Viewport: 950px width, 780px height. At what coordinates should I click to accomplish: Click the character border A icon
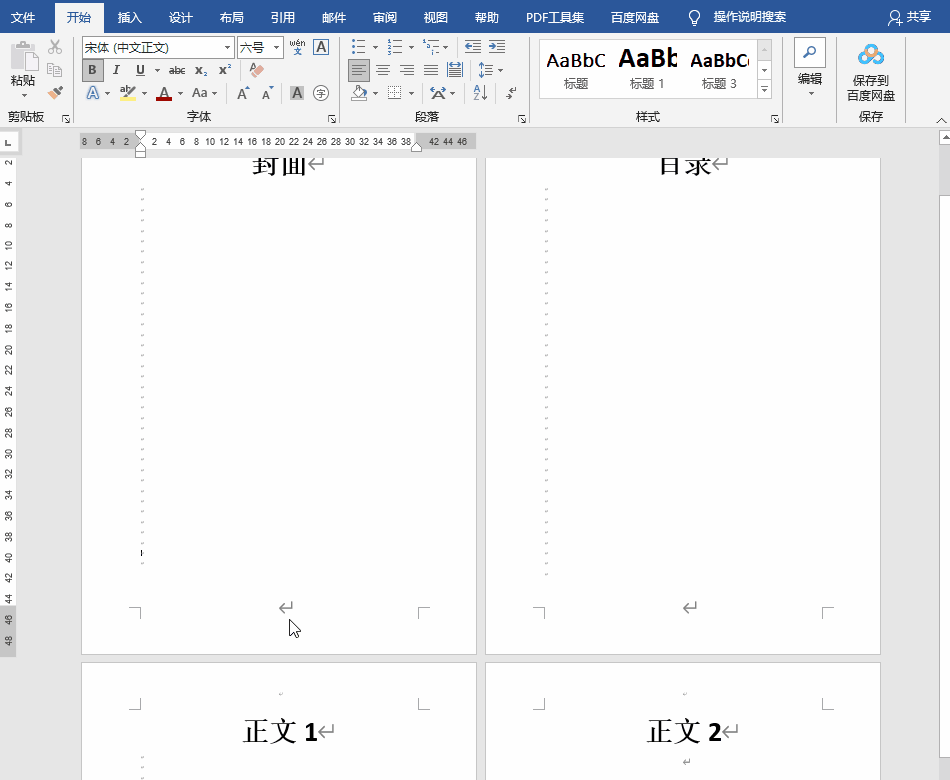(x=321, y=47)
